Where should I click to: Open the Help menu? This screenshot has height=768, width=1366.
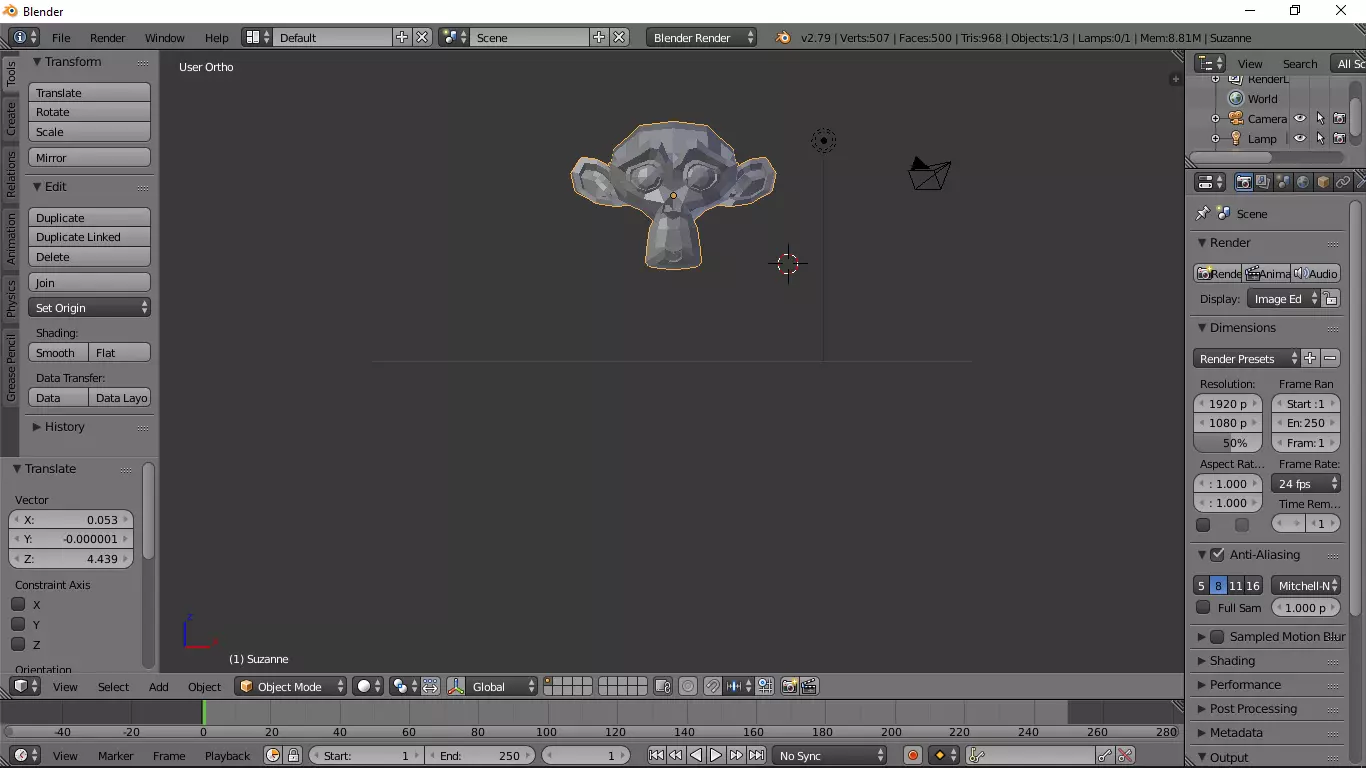(216, 37)
